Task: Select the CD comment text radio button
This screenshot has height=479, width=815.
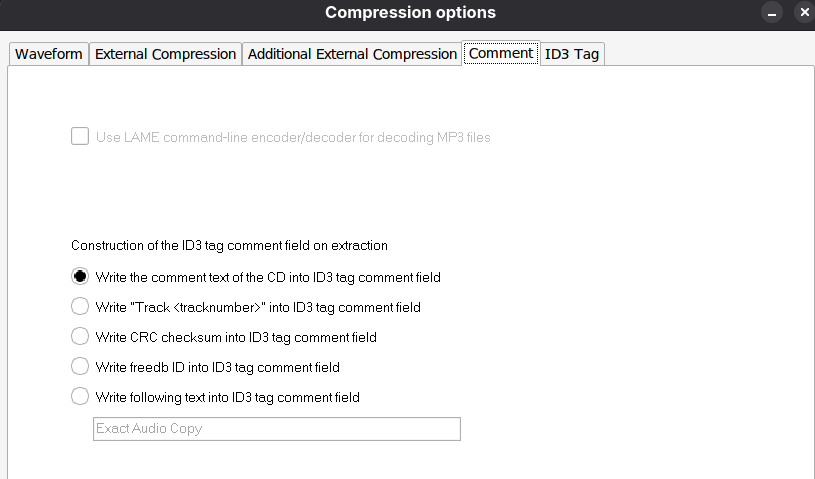Action: 80,277
